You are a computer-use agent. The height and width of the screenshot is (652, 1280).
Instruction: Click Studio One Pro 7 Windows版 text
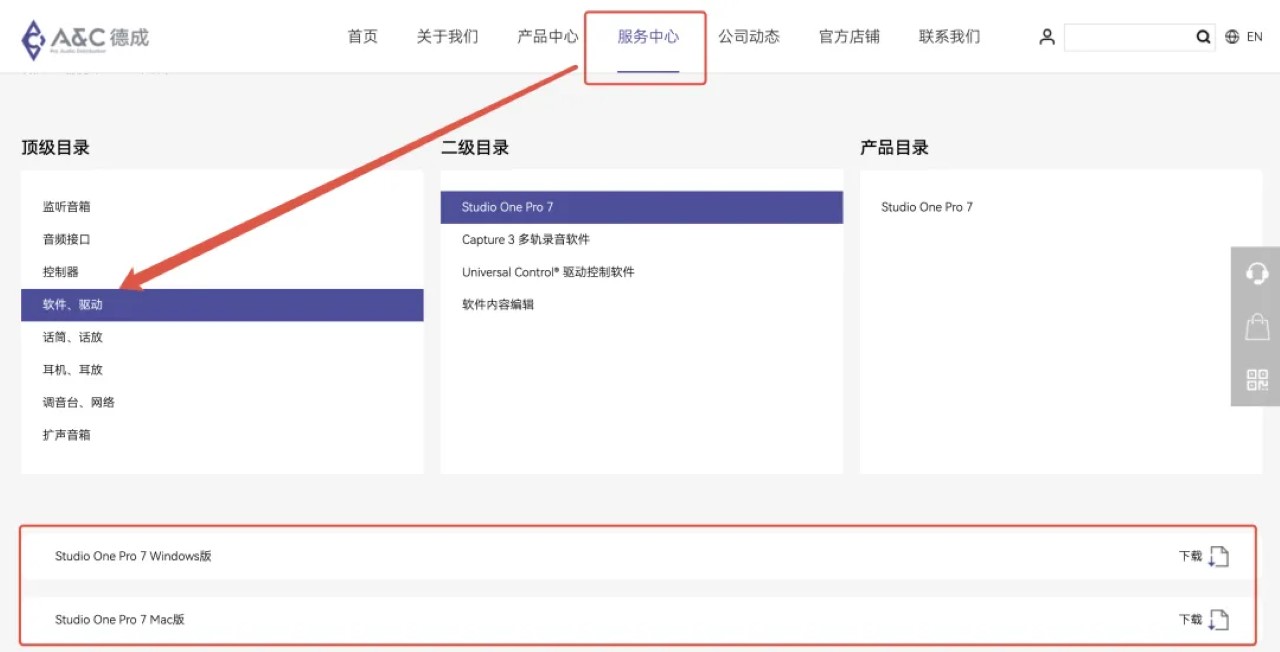tap(133, 556)
